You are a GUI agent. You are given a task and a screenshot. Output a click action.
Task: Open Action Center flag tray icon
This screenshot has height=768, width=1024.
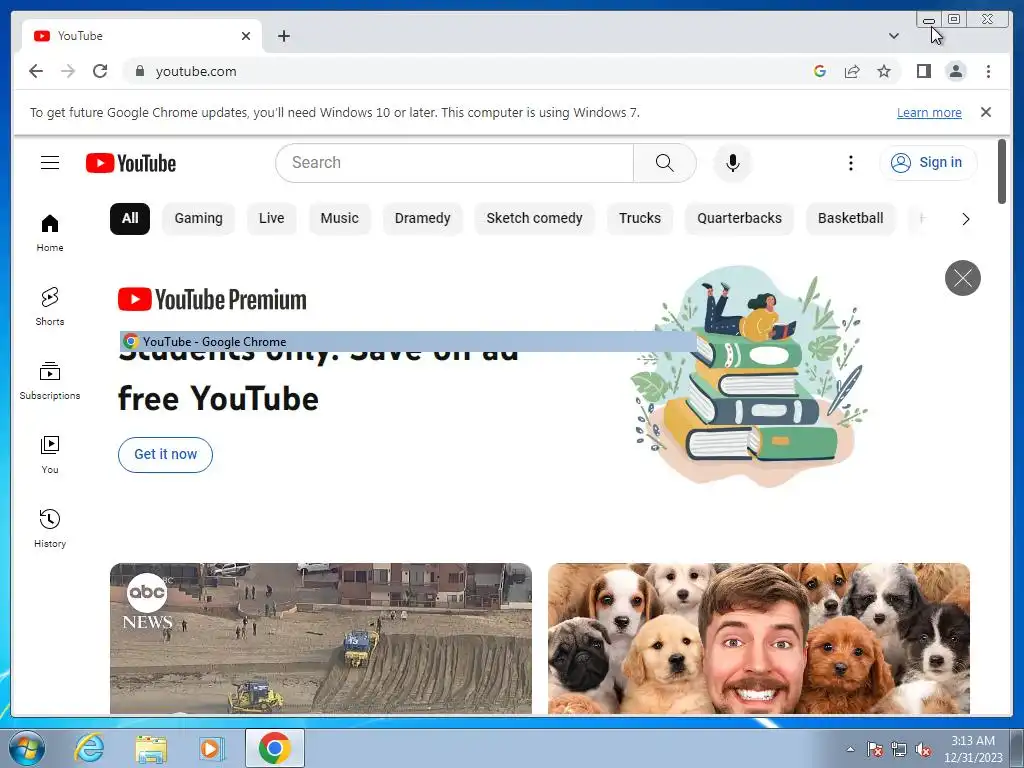[x=874, y=749]
